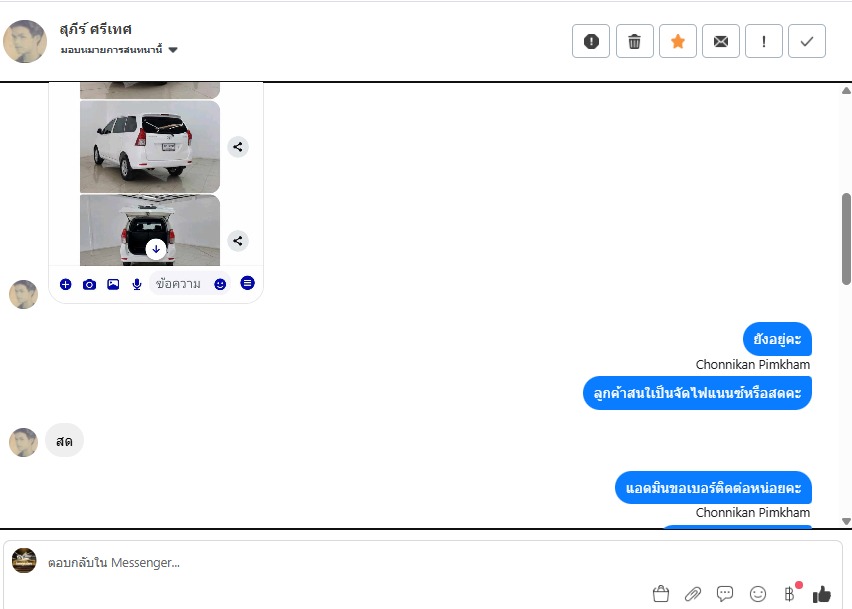The image size is (852, 609).
Task: Click the microphone icon in embedded screenshot
Action: (137, 284)
